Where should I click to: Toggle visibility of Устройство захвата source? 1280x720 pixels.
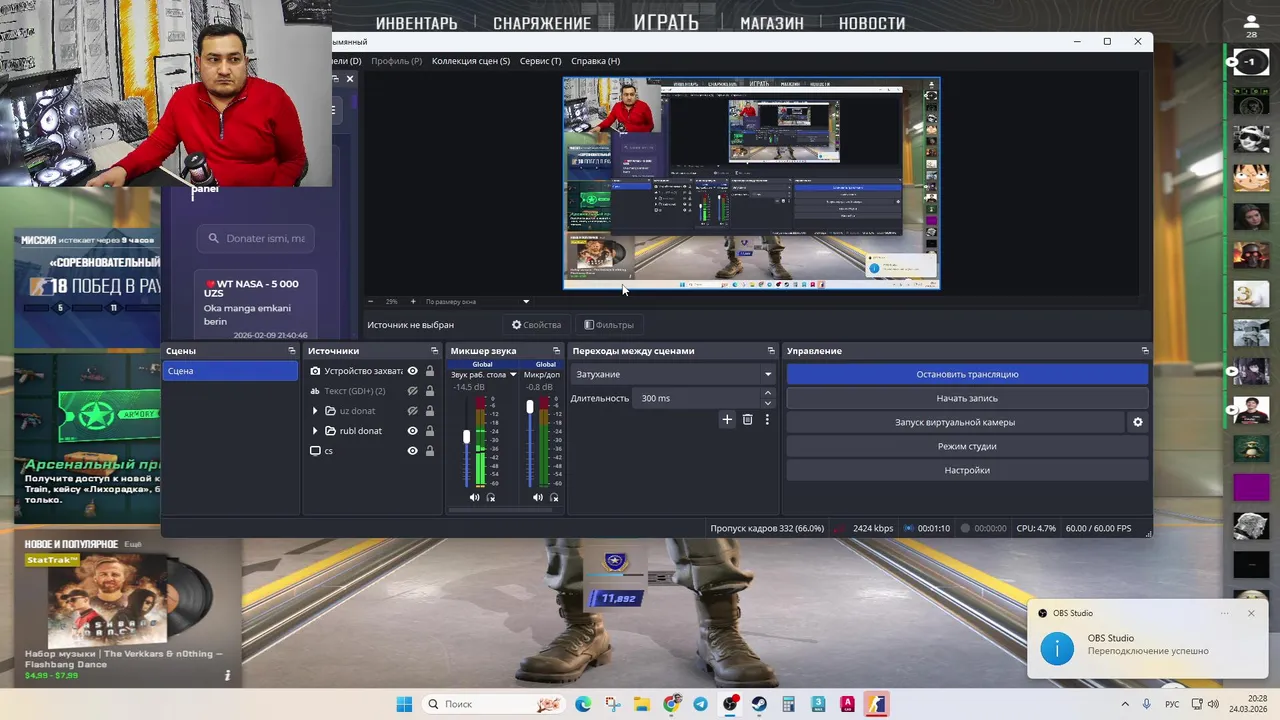pos(412,371)
